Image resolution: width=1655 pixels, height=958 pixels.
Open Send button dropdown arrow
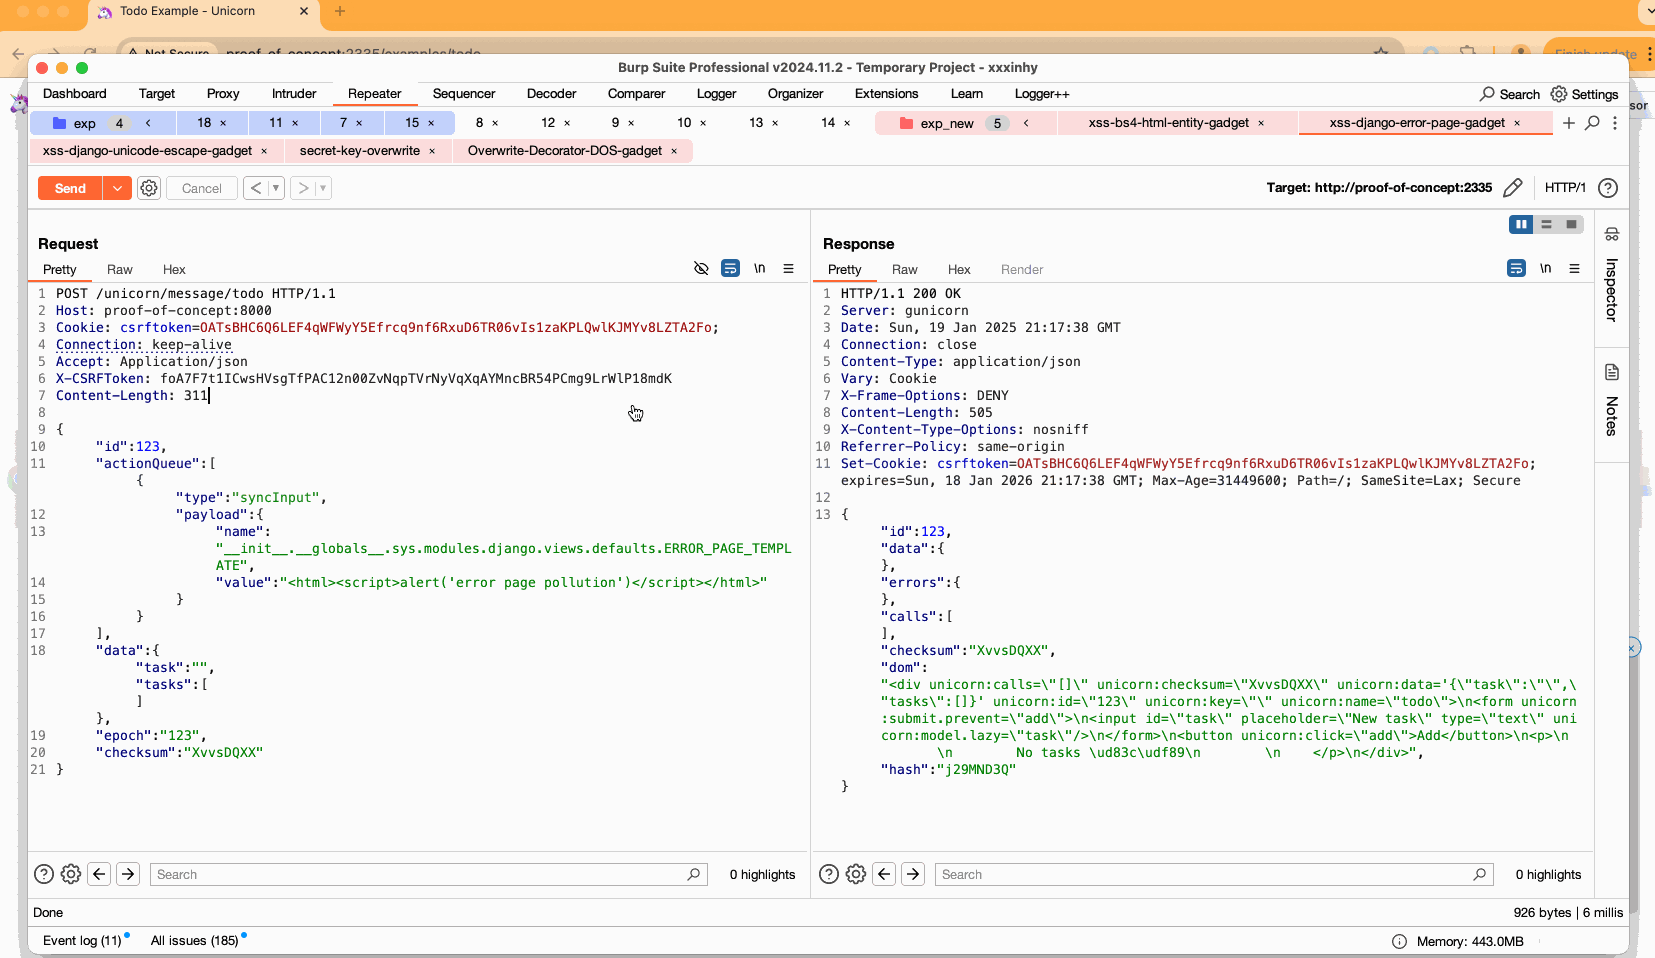click(x=118, y=188)
